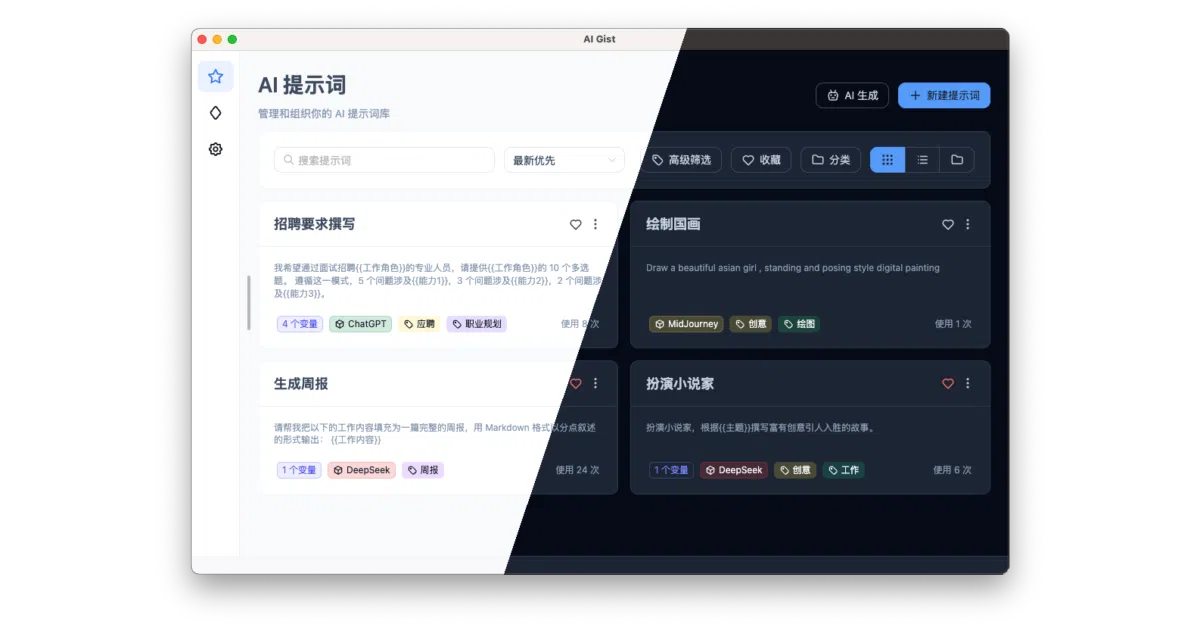This screenshot has width=1200, height=630.
Task: Open the settings gear in sidebar
Action: (x=215, y=149)
